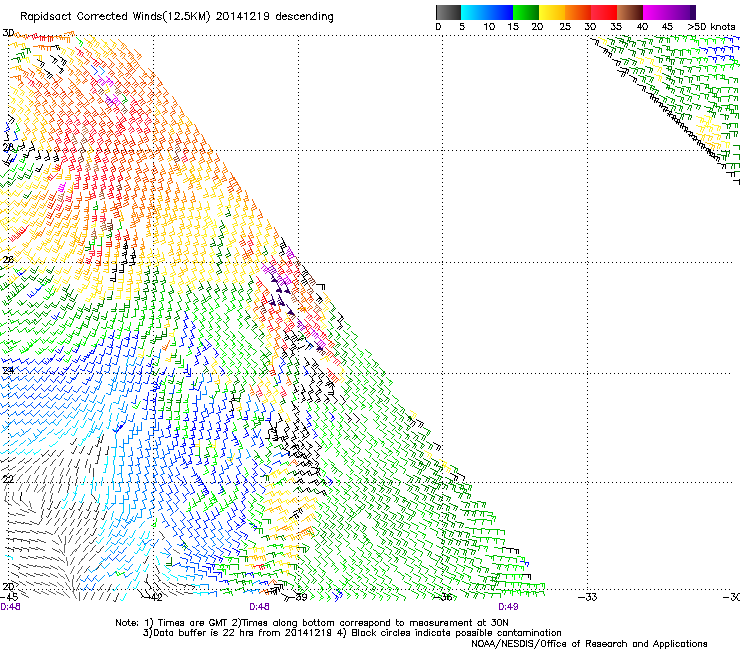Pick the orange 25-30 knots legend swatch
The height and width of the screenshot is (650, 740).
578,12
